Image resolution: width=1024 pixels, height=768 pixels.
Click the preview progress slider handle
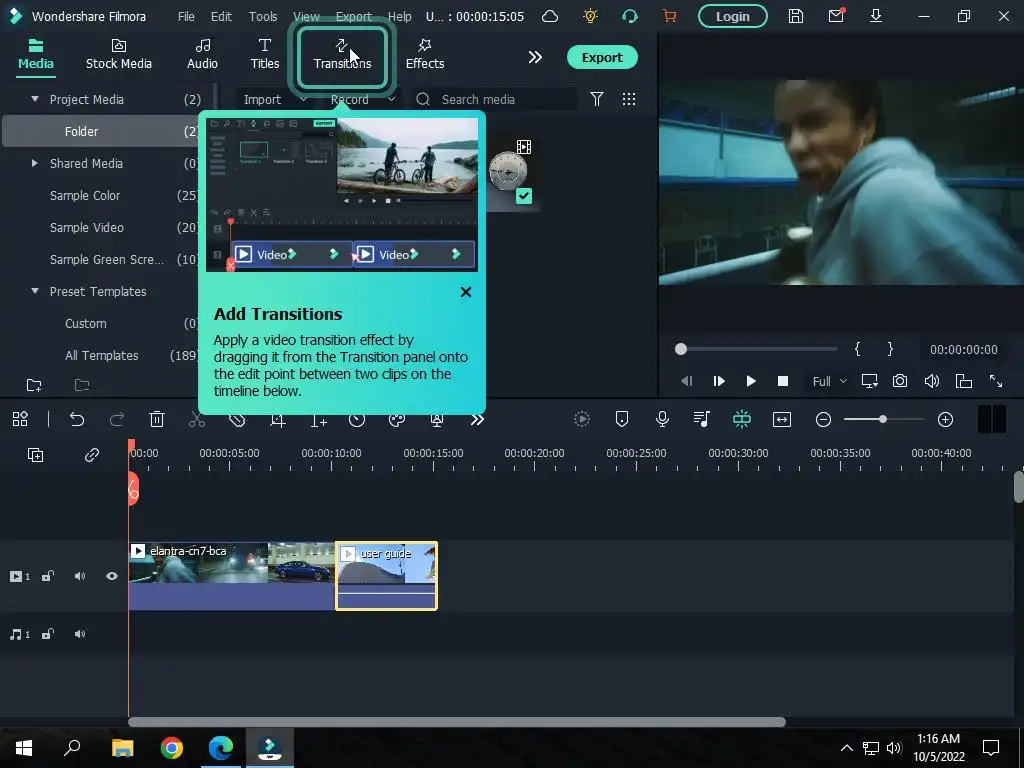(681, 349)
